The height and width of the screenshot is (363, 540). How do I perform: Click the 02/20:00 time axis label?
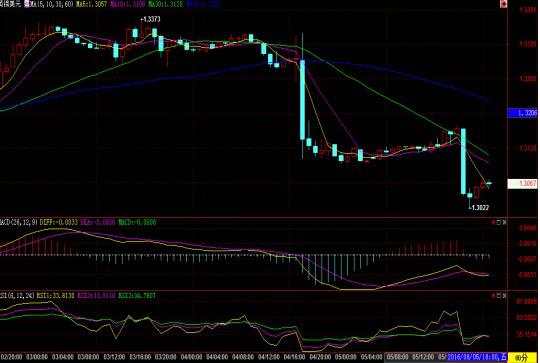[11, 357]
